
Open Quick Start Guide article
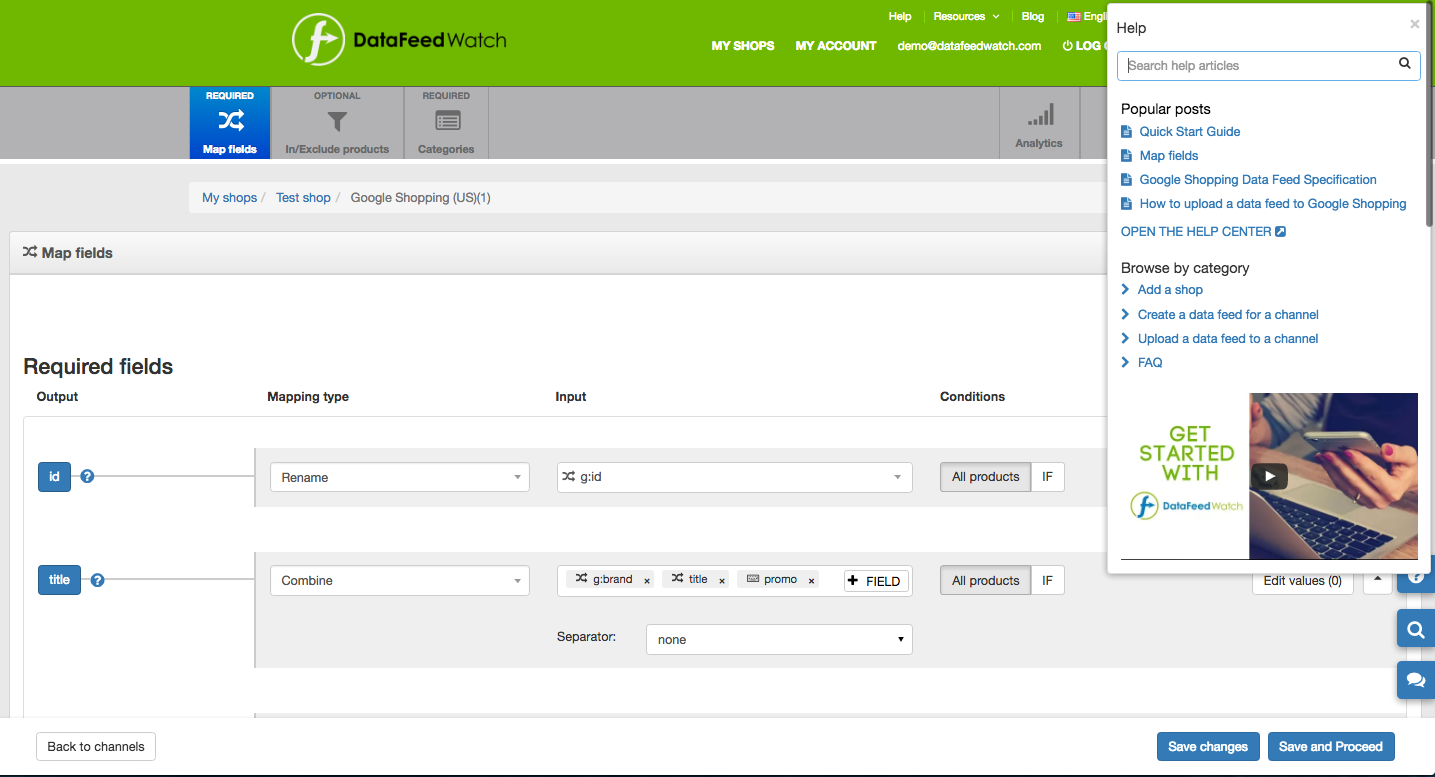point(1190,131)
